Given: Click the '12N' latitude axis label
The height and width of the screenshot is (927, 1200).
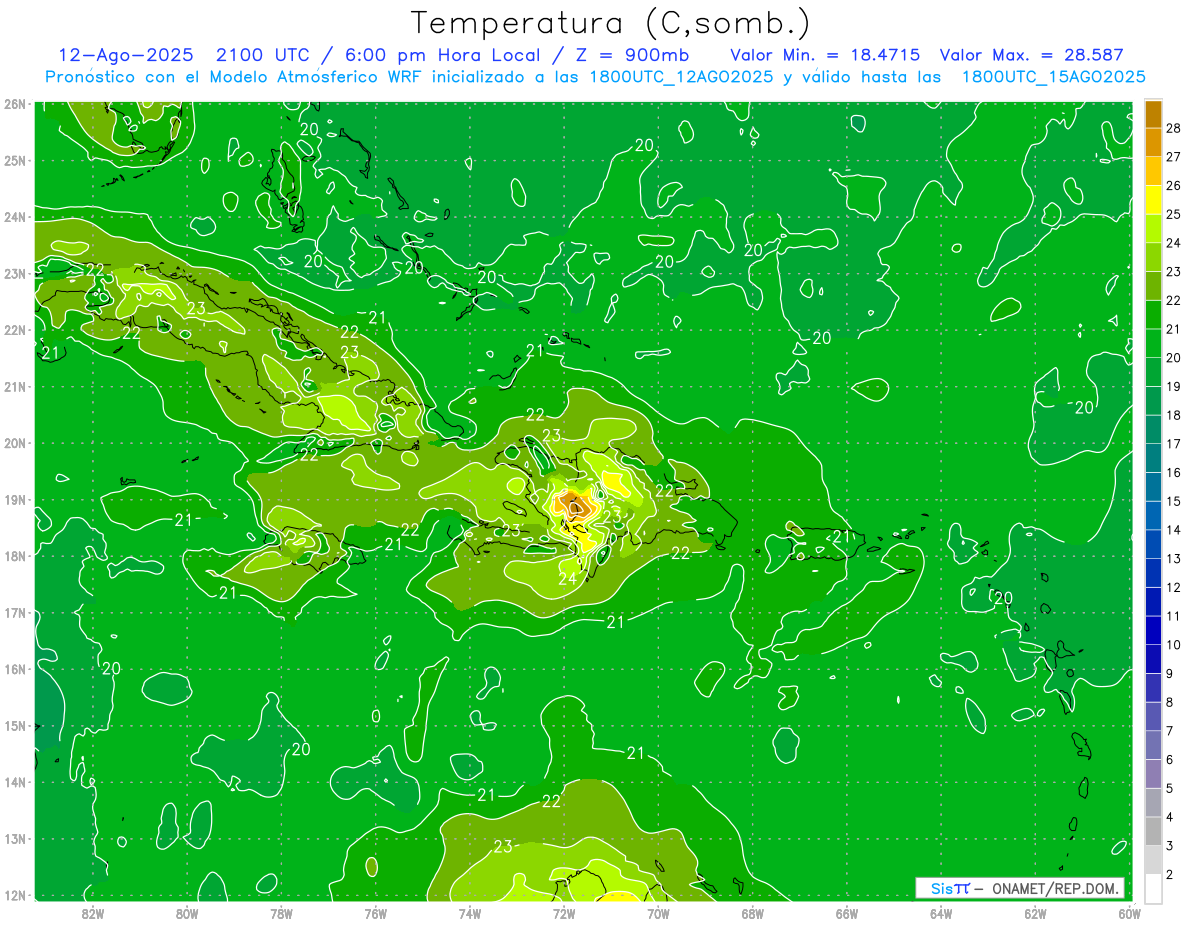Looking at the screenshot, I should 14,895.
